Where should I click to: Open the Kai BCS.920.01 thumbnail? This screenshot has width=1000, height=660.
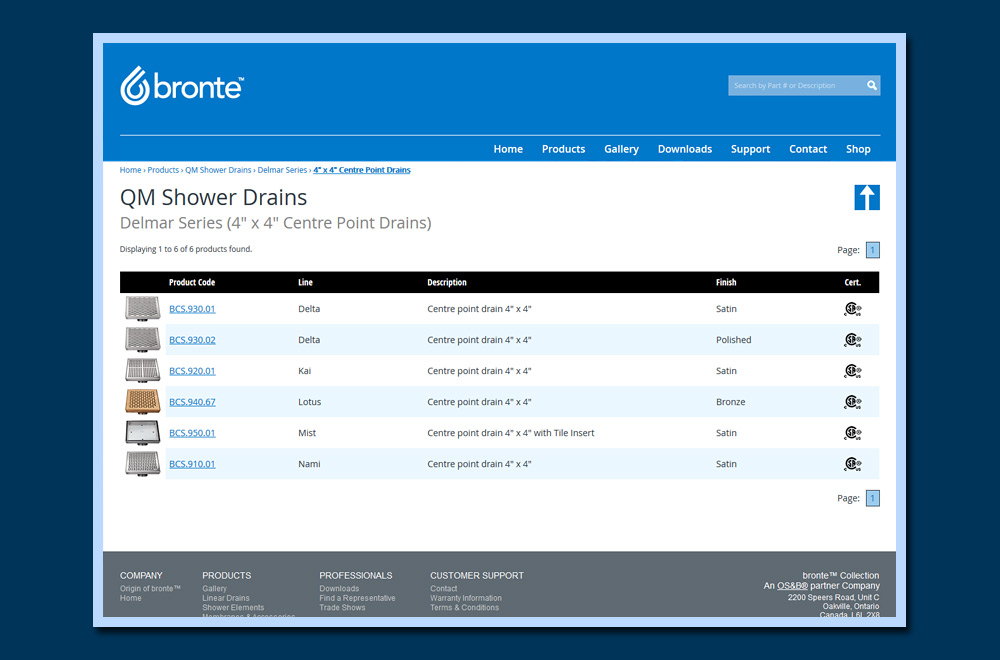142,370
